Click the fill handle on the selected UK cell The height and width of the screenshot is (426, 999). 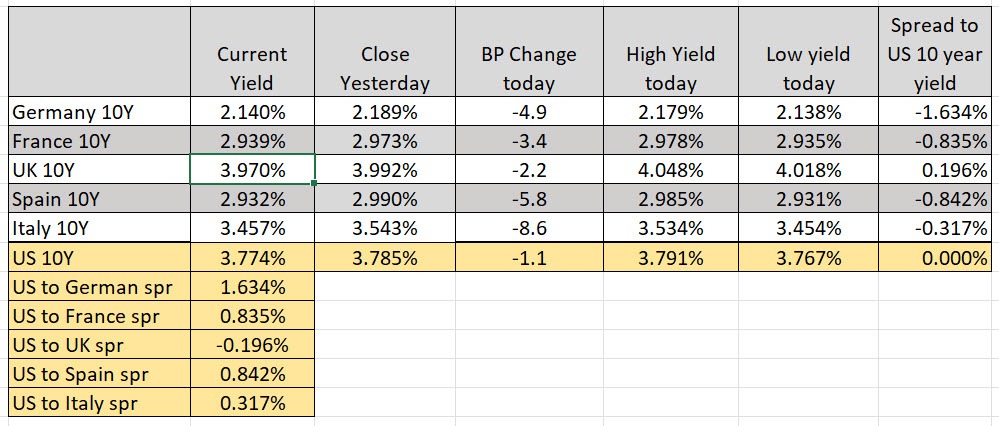[315, 184]
